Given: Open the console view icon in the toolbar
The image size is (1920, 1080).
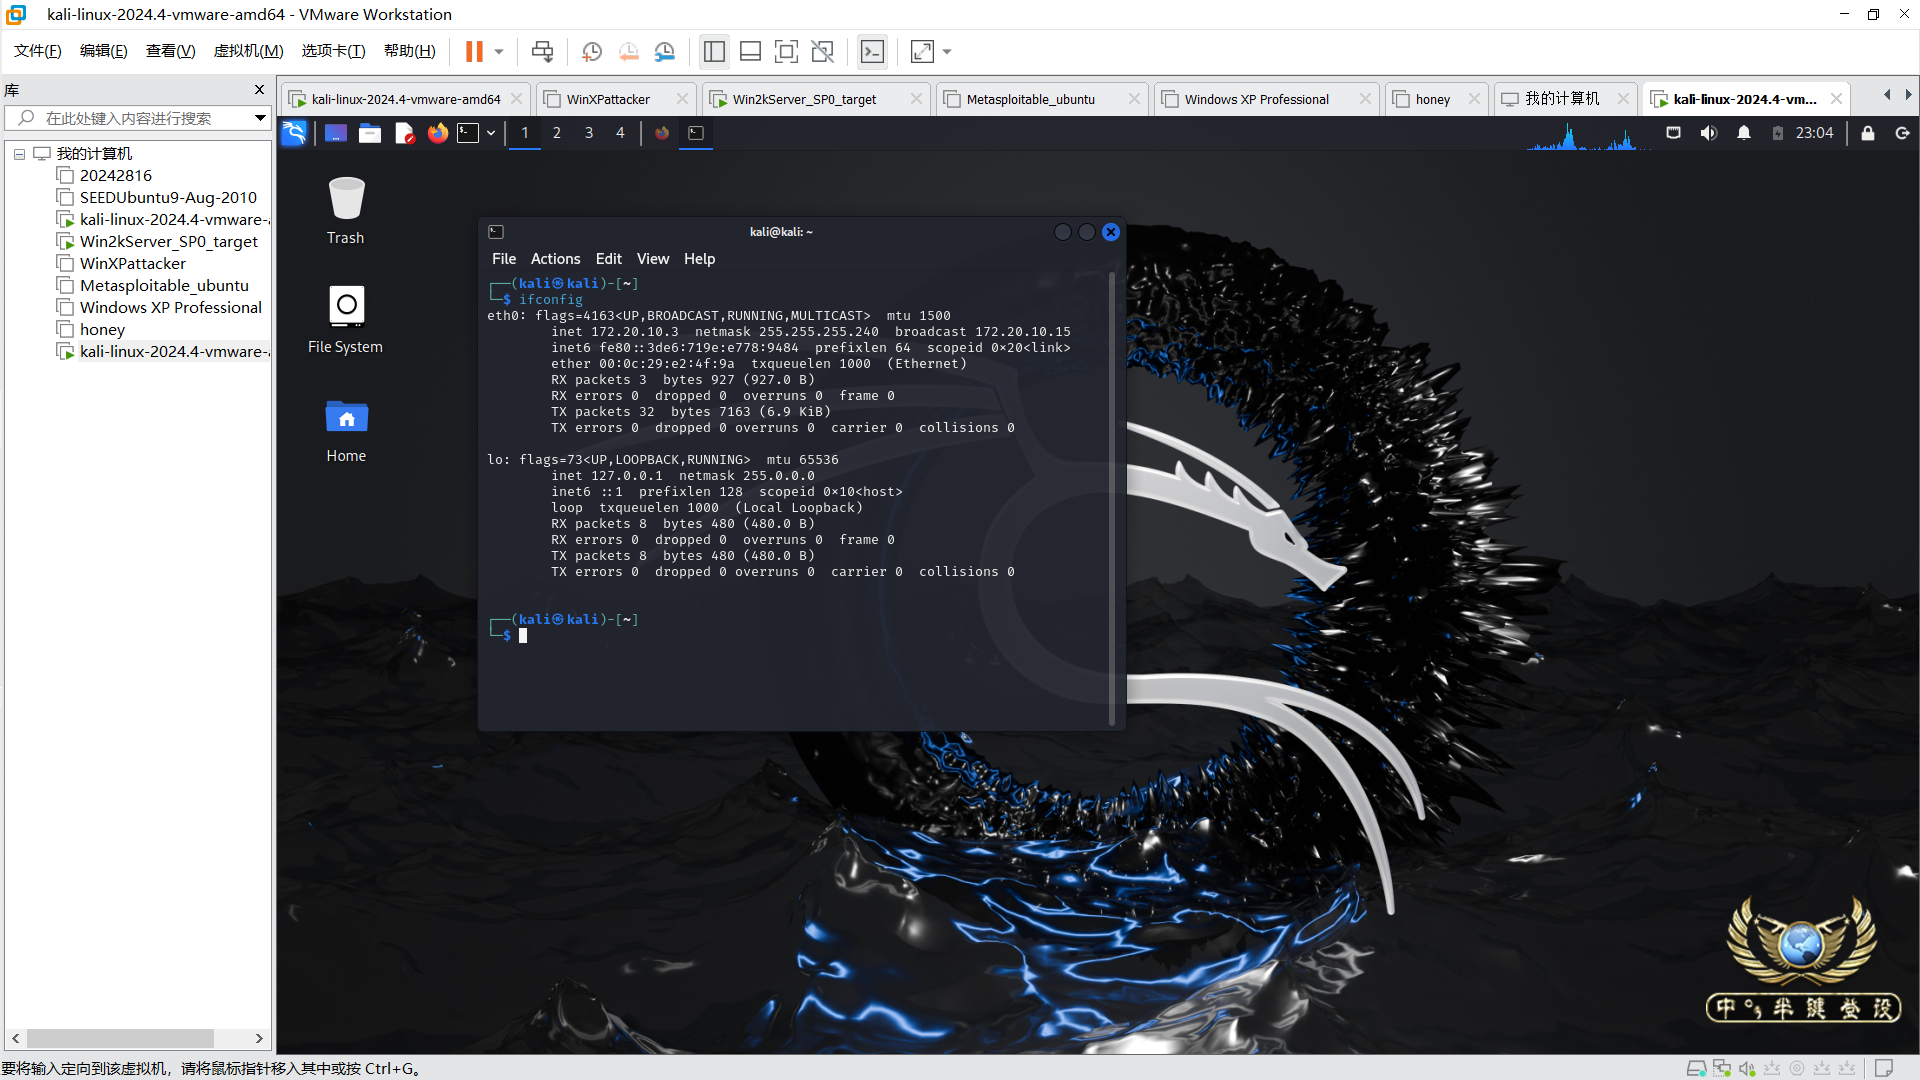Looking at the screenshot, I should click(872, 52).
